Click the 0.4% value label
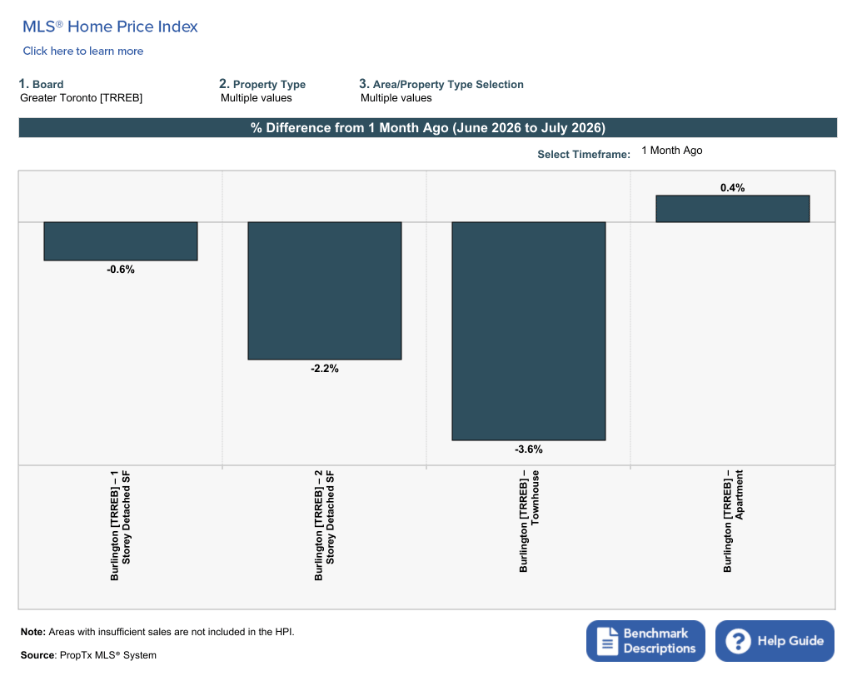Screen dimensions: 856x688 (733, 188)
